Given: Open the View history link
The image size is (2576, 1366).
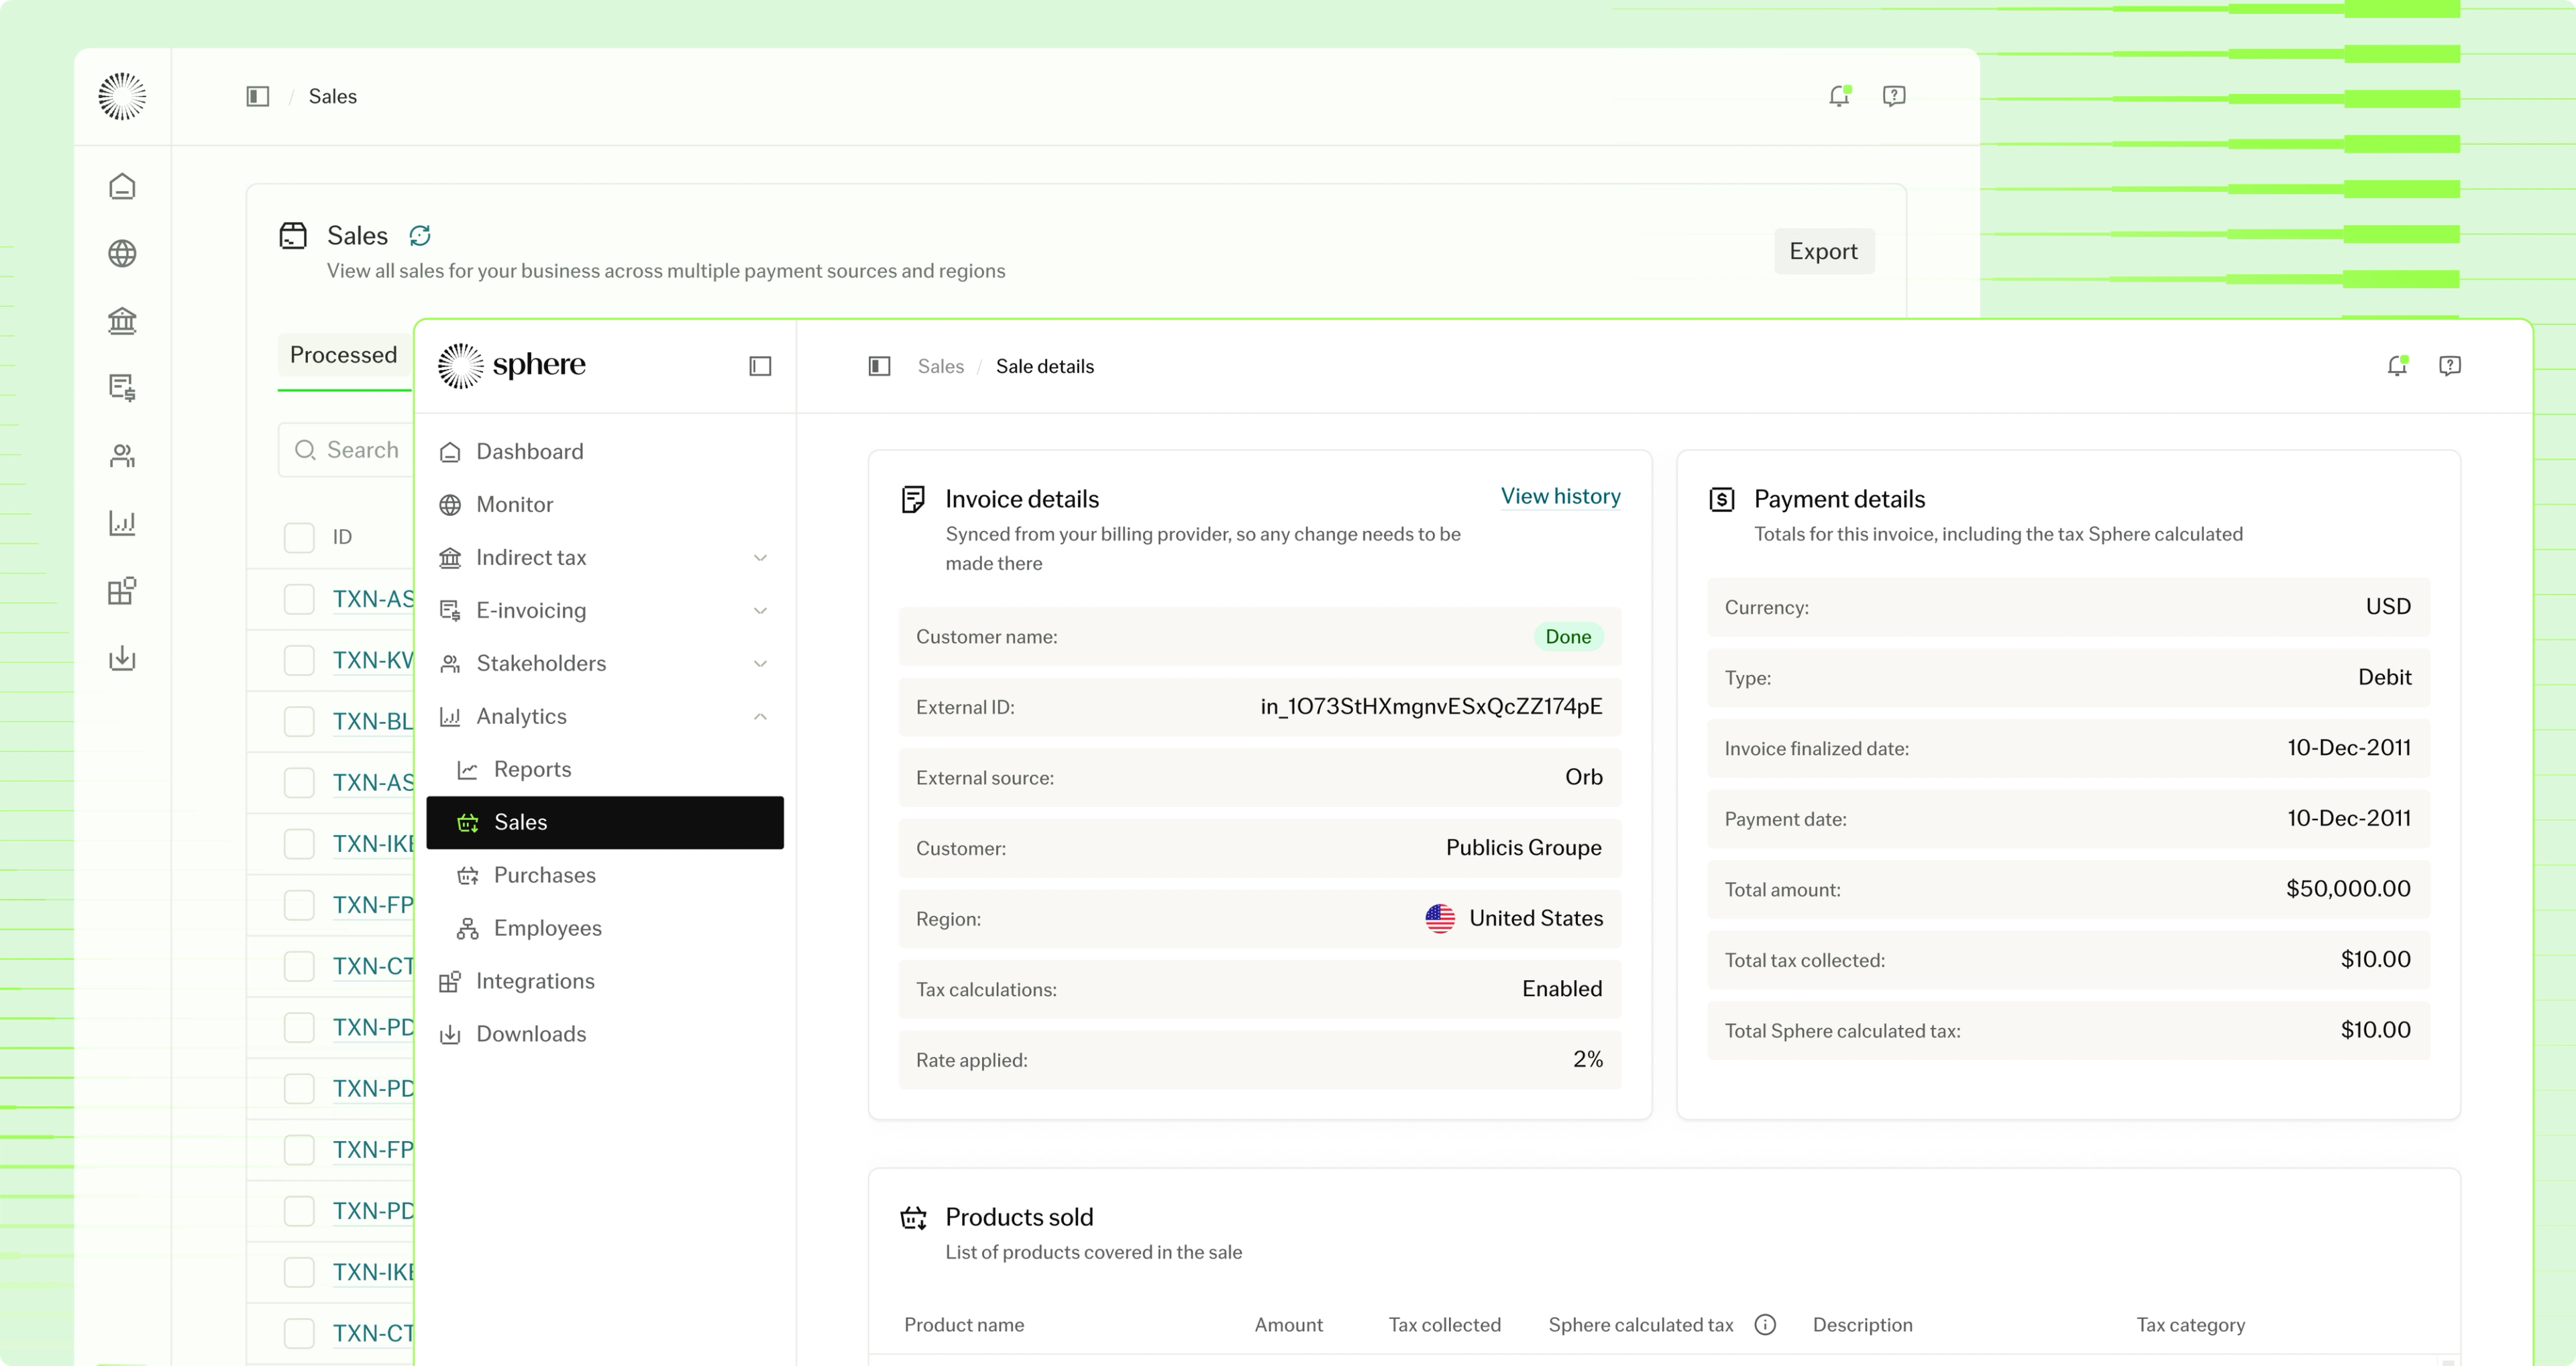Looking at the screenshot, I should tap(1560, 496).
